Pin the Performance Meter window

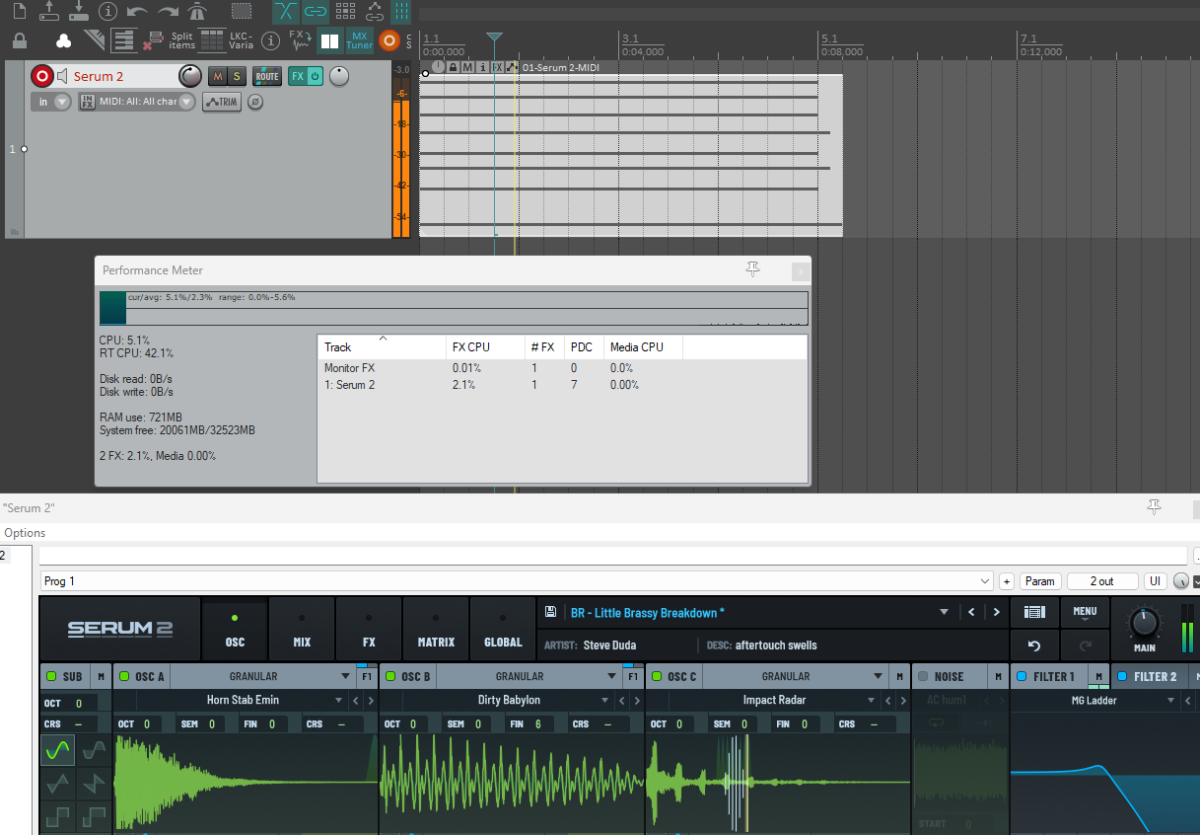pyautogui.click(x=752, y=270)
